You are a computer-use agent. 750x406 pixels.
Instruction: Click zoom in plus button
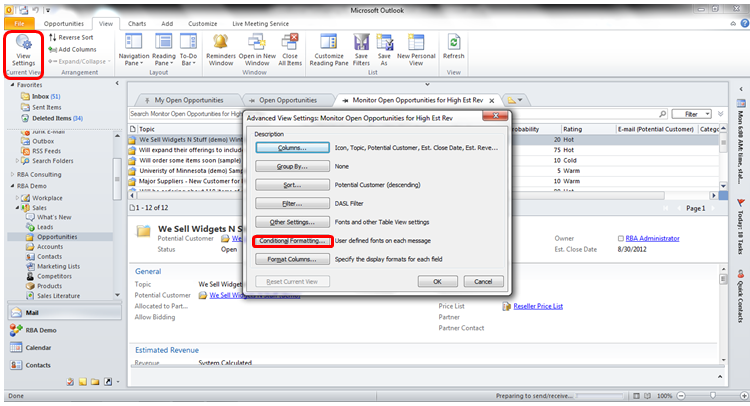[744, 395]
